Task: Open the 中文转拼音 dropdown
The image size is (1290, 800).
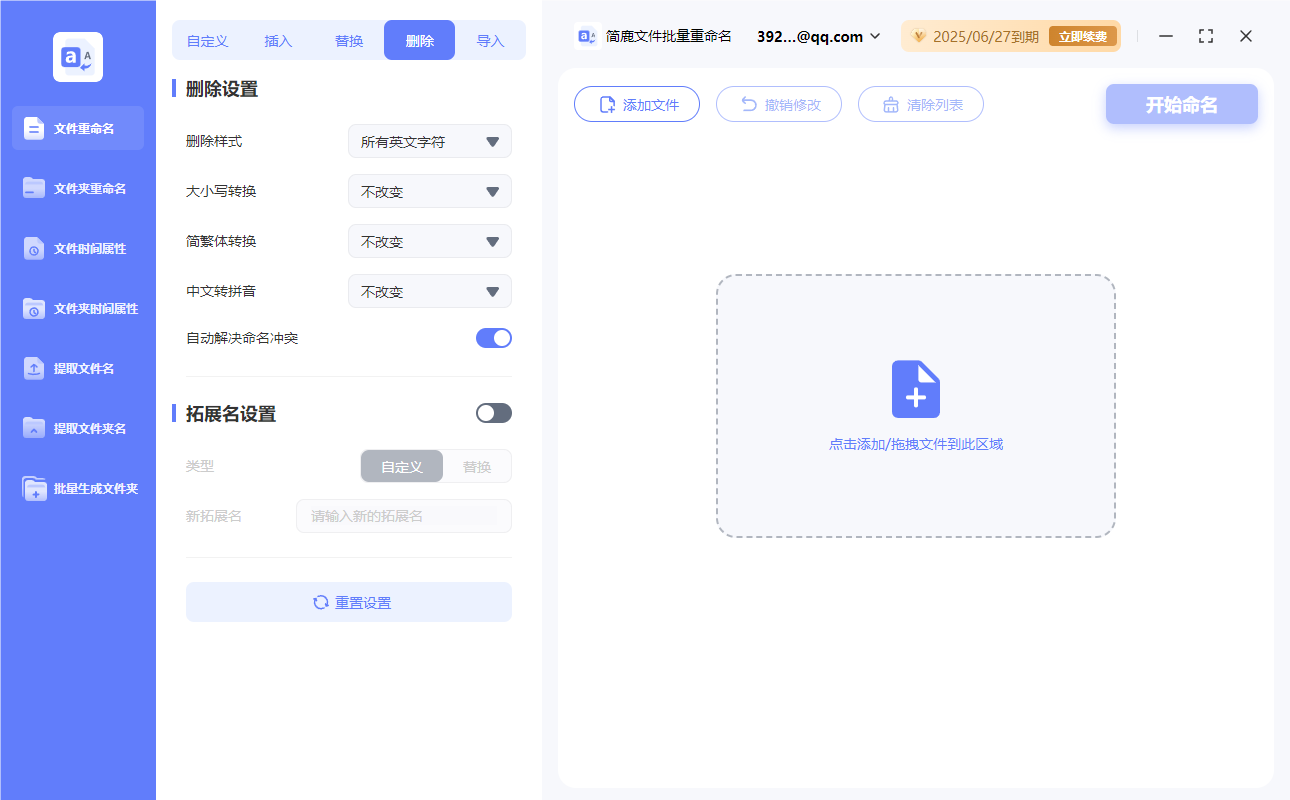Action: [x=429, y=291]
